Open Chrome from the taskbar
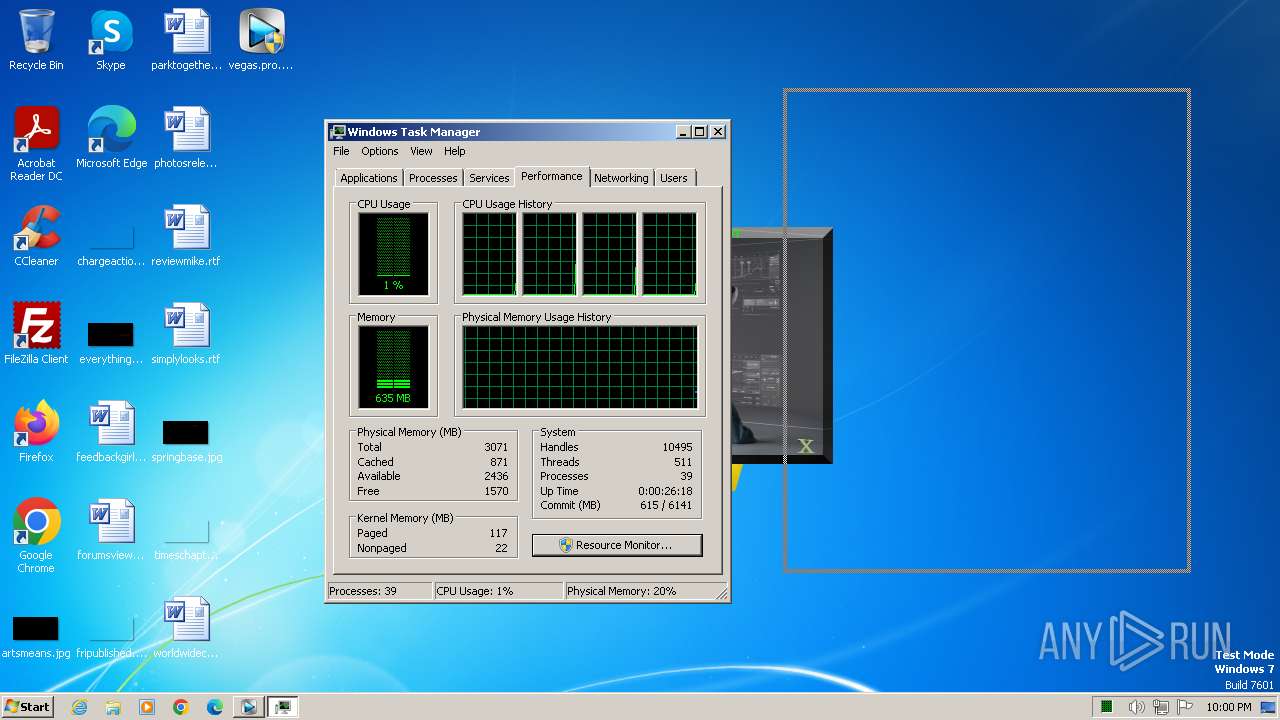The height and width of the screenshot is (720, 1280). [181, 707]
